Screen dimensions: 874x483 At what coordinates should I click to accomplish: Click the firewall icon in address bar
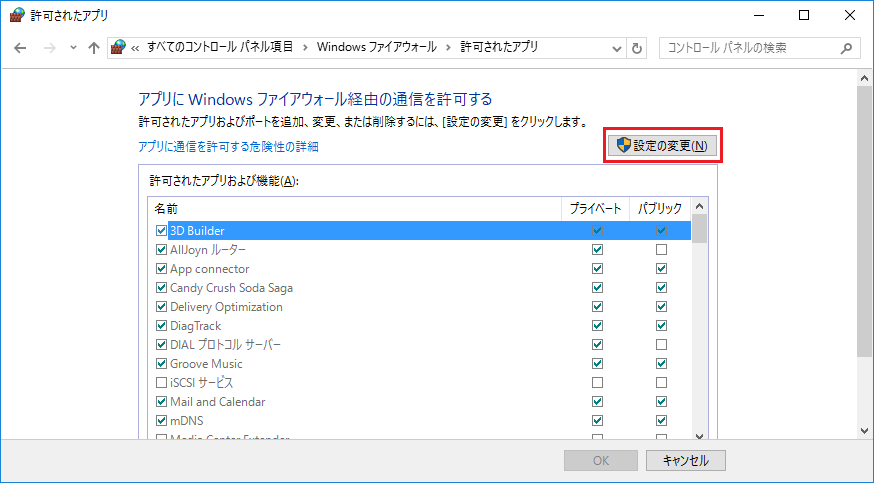(x=118, y=47)
